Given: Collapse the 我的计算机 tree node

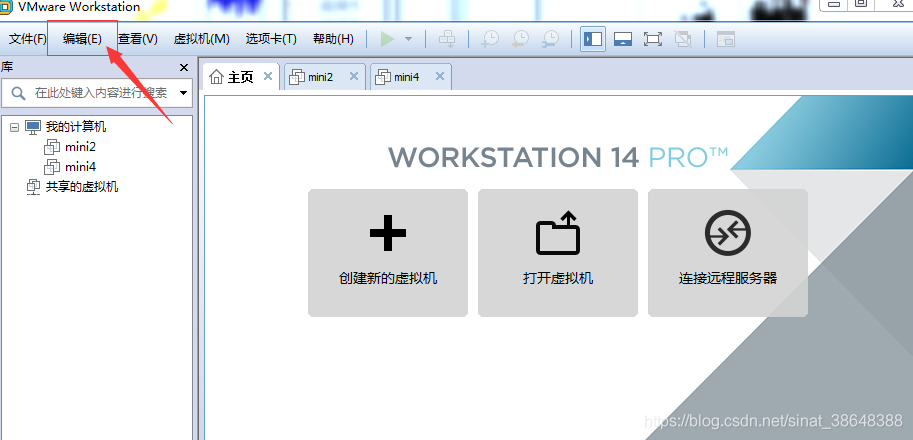Looking at the screenshot, I should click(15, 127).
